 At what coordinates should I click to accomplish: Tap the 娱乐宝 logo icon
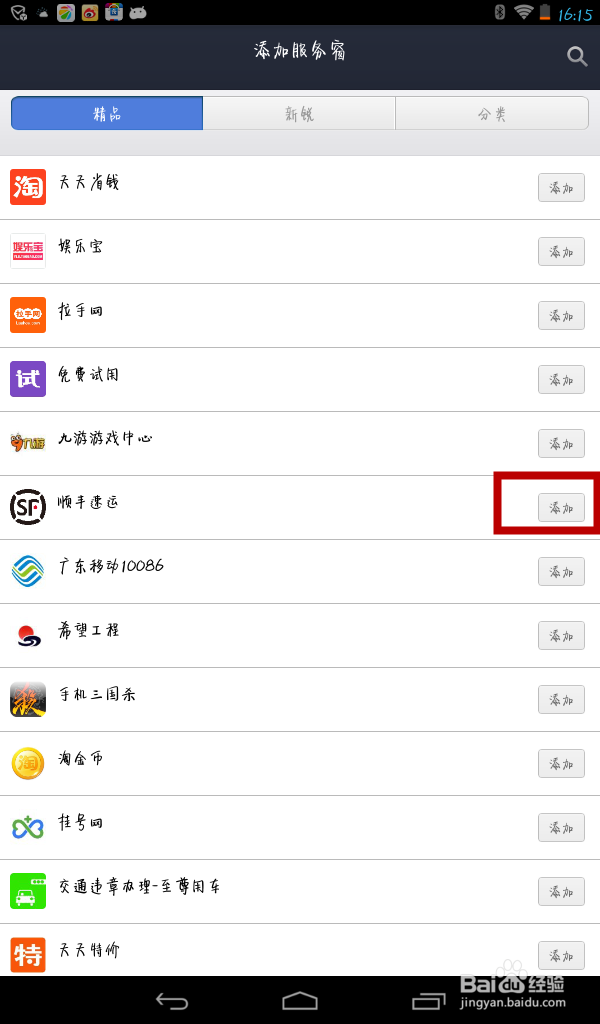pyautogui.click(x=28, y=251)
